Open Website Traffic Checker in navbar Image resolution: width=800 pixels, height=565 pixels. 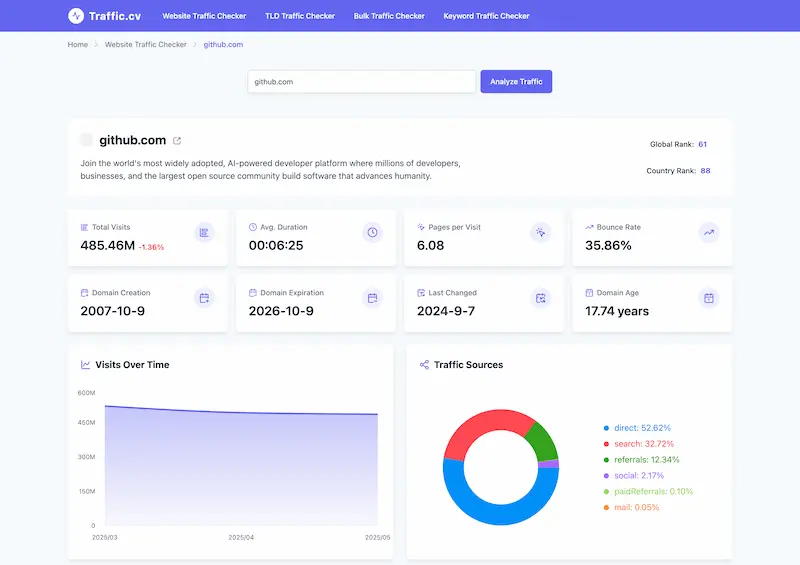(204, 16)
